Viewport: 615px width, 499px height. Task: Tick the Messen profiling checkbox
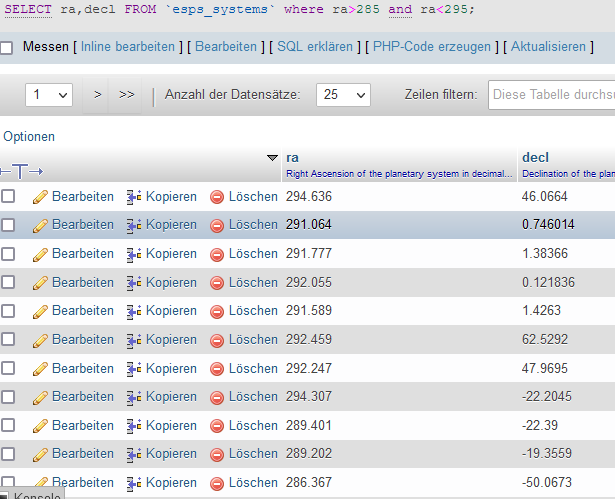tap(6, 48)
